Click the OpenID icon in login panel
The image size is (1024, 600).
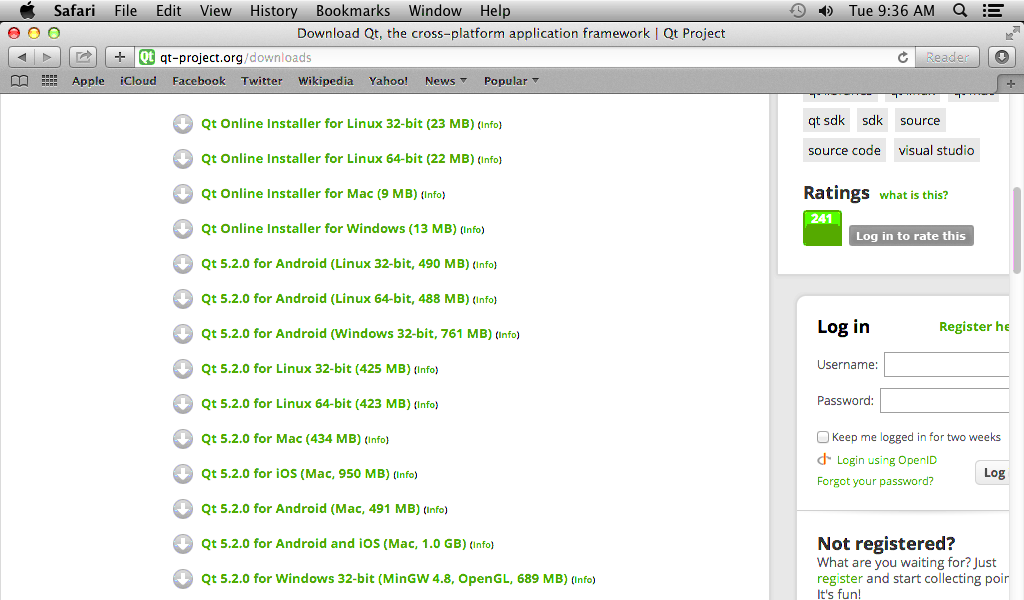pos(824,460)
